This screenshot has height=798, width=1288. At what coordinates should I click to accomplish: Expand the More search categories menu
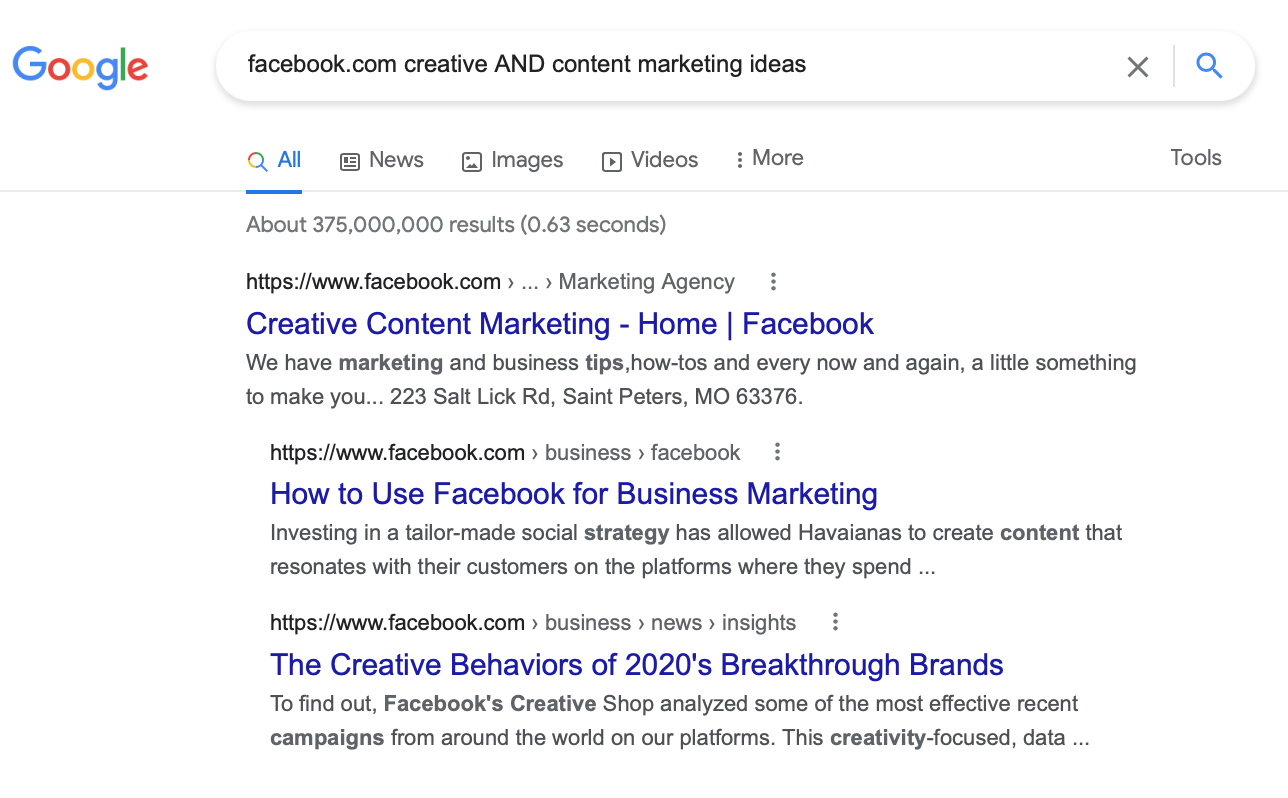768,158
